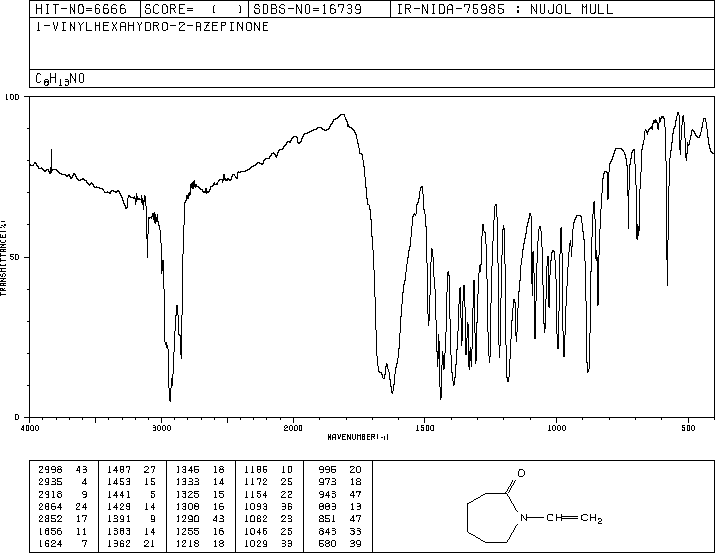
Task: Select the compound name 1-VINYLHEXAHYDRO-2-AZEPINONE
Action: (x=152, y=27)
